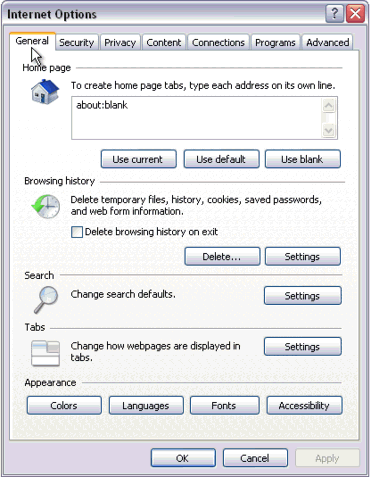The image size is (371, 477).
Task: Open Accessibility options
Action: coord(304,406)
